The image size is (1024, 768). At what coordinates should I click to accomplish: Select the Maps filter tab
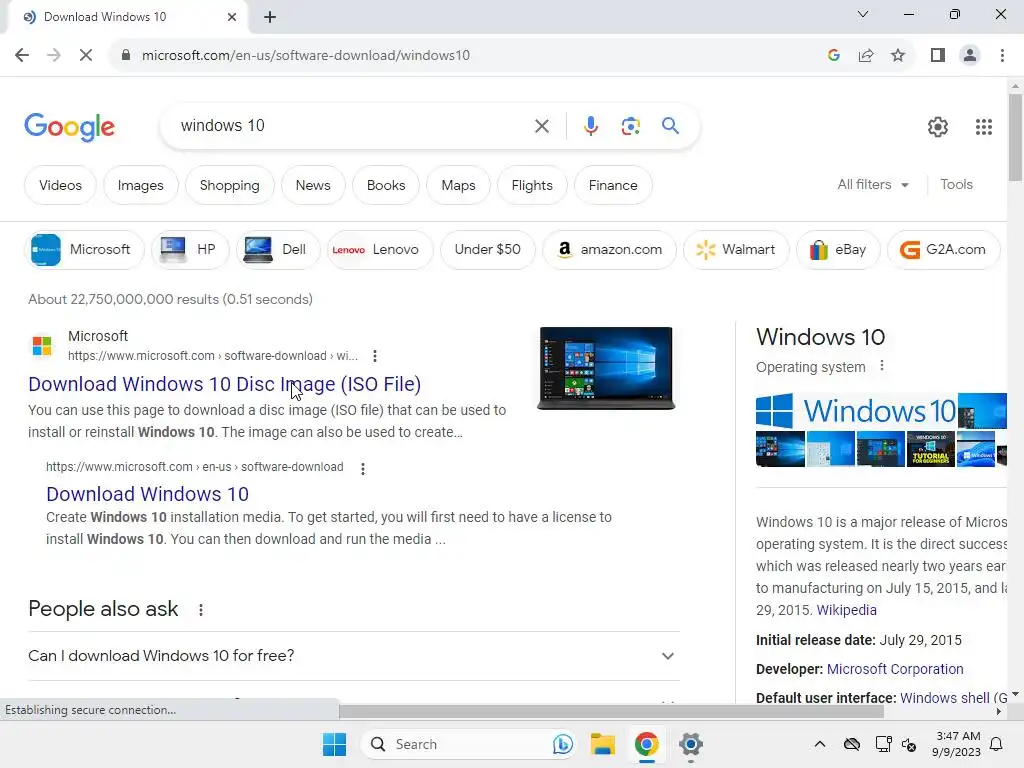[x=458, y=185]
